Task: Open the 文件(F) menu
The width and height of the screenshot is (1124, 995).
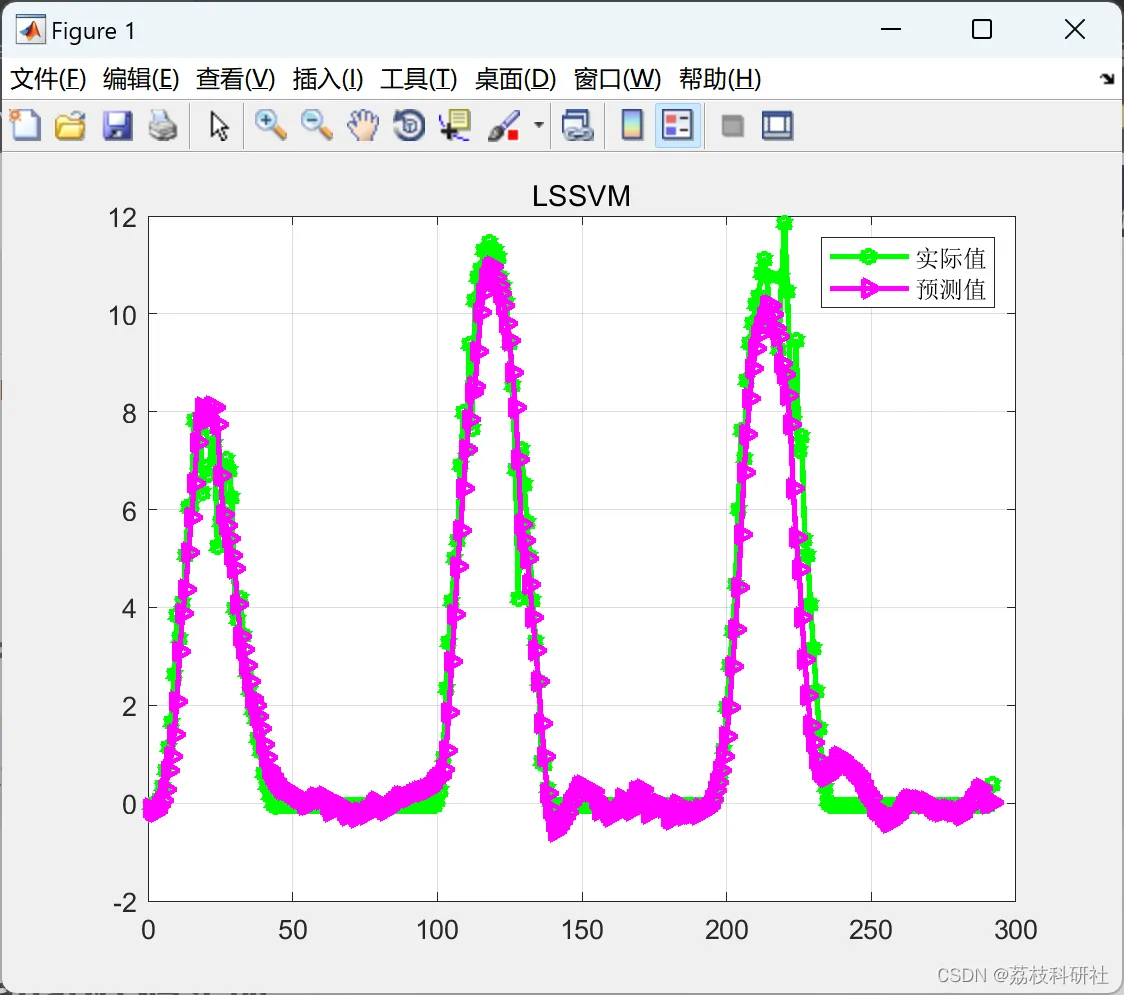Action: (49, 79)
